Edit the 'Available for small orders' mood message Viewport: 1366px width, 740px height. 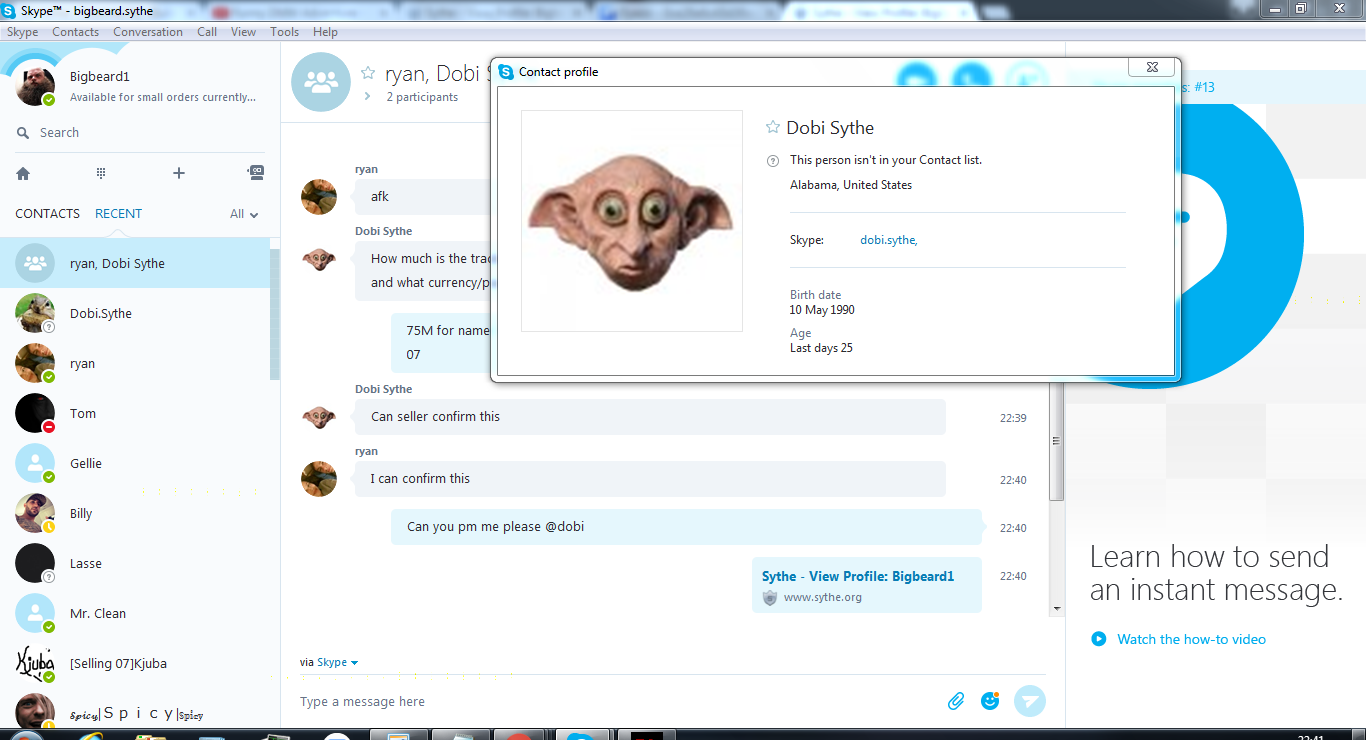coord(163,97)
